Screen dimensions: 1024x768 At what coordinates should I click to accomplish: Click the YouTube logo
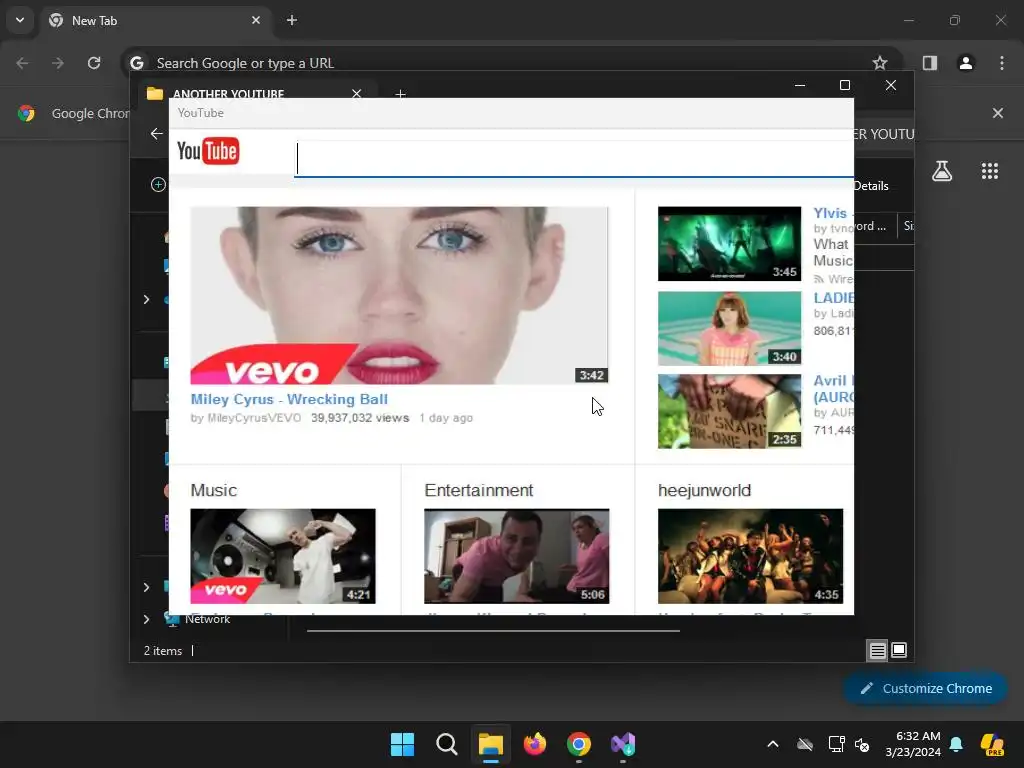208,151
